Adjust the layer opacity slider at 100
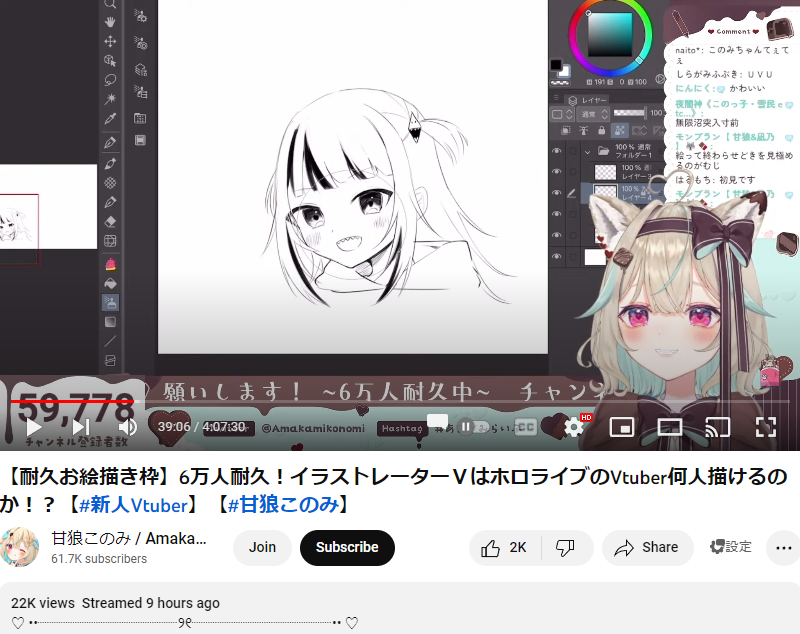800x634 pixels. coord(629,113)
